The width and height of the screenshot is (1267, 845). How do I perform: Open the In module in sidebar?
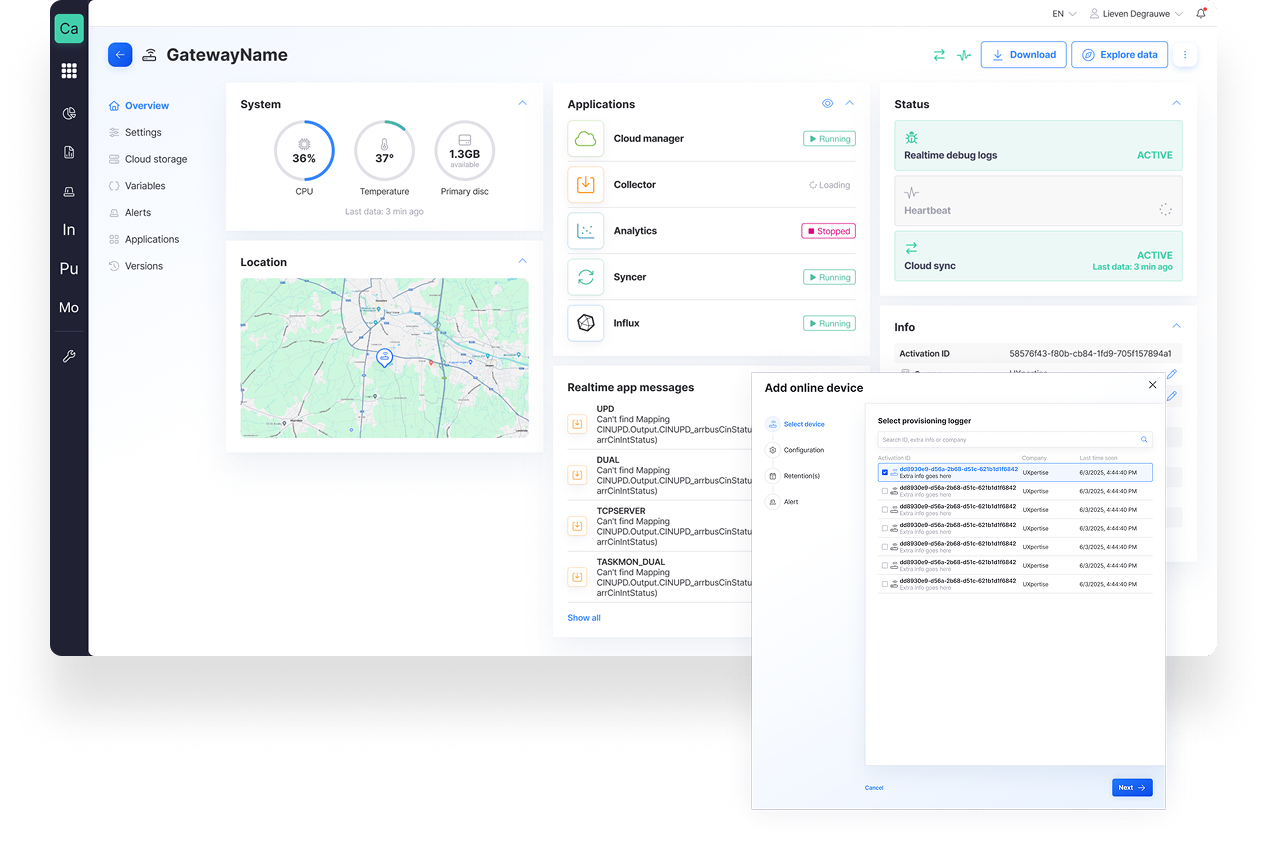[69, 230]
